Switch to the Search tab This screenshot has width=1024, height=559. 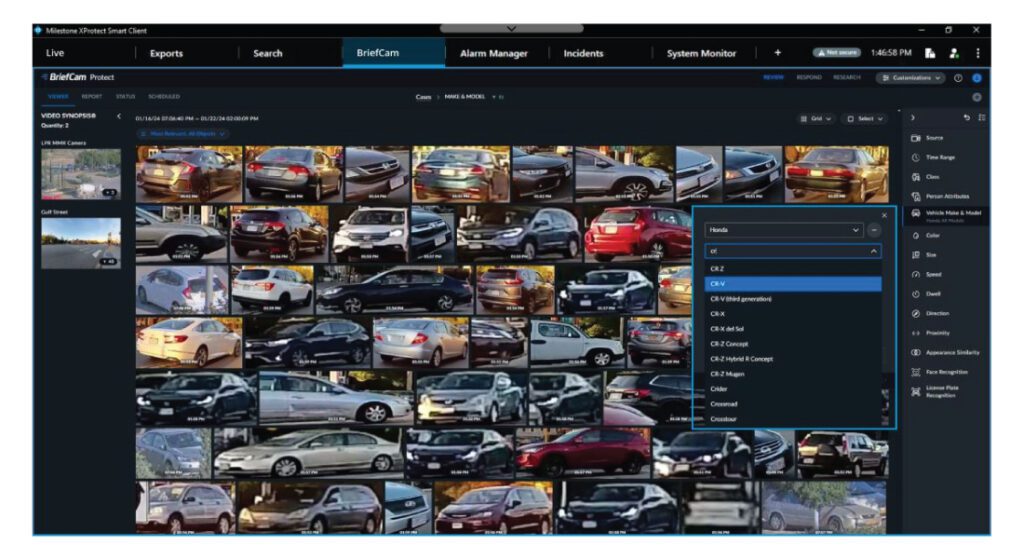268,54
